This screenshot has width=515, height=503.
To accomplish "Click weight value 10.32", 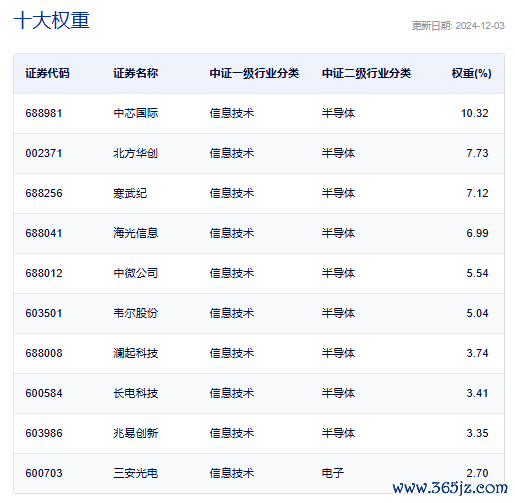I will [x=475, y=113].
